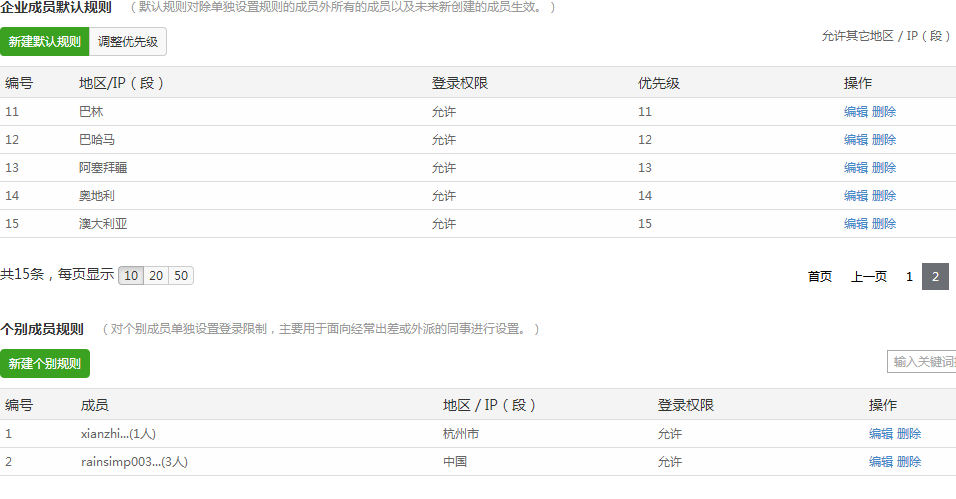This screenshot has width=956, height=499.
Task: Delete the rainsimp003 individual rule
Action: tap(909, 462)
